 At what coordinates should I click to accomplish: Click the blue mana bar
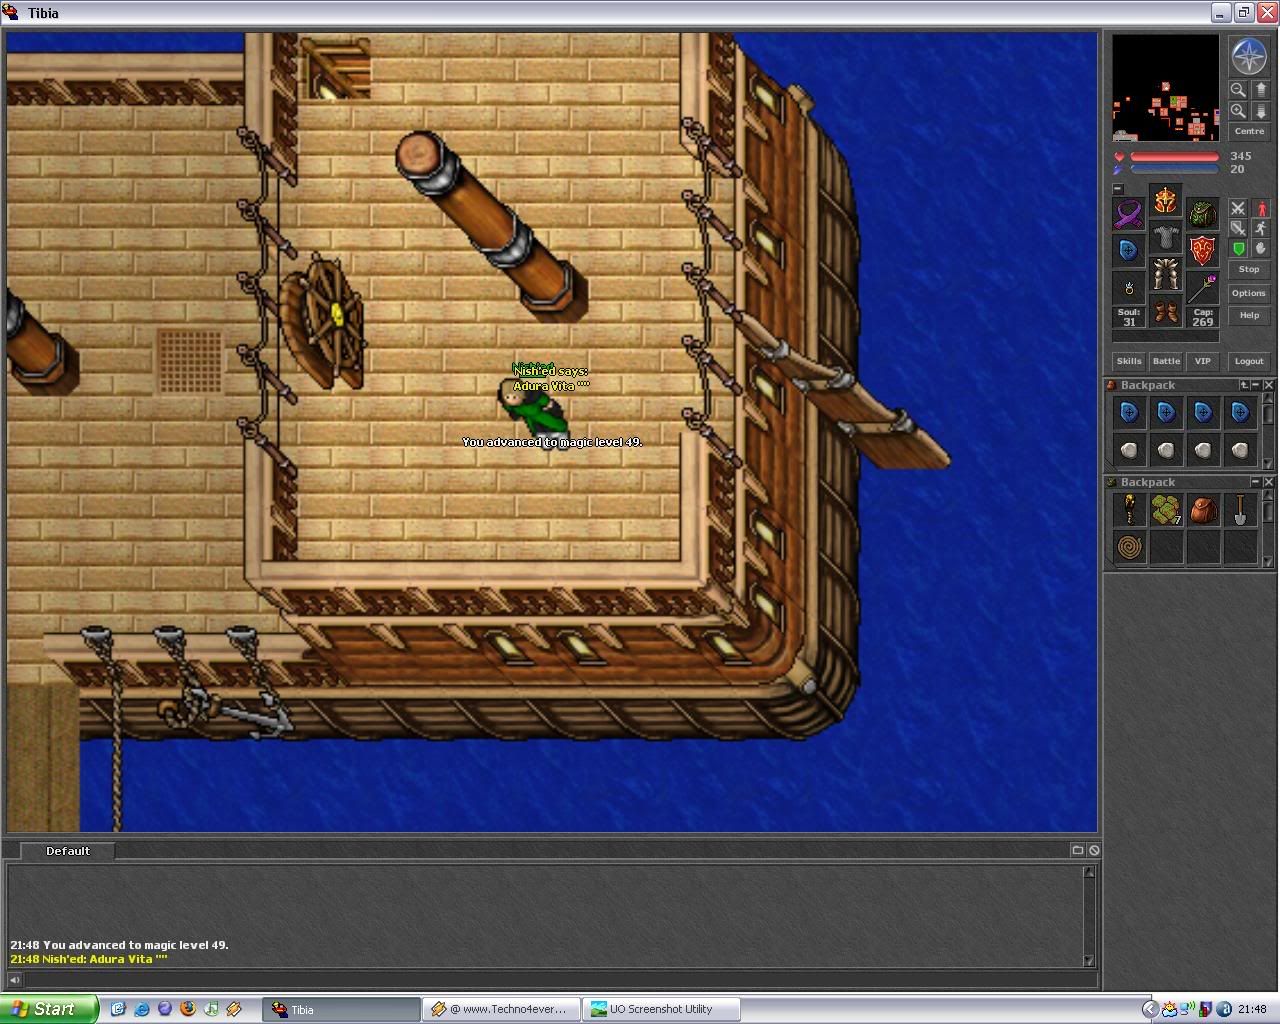pos(1174,169)
